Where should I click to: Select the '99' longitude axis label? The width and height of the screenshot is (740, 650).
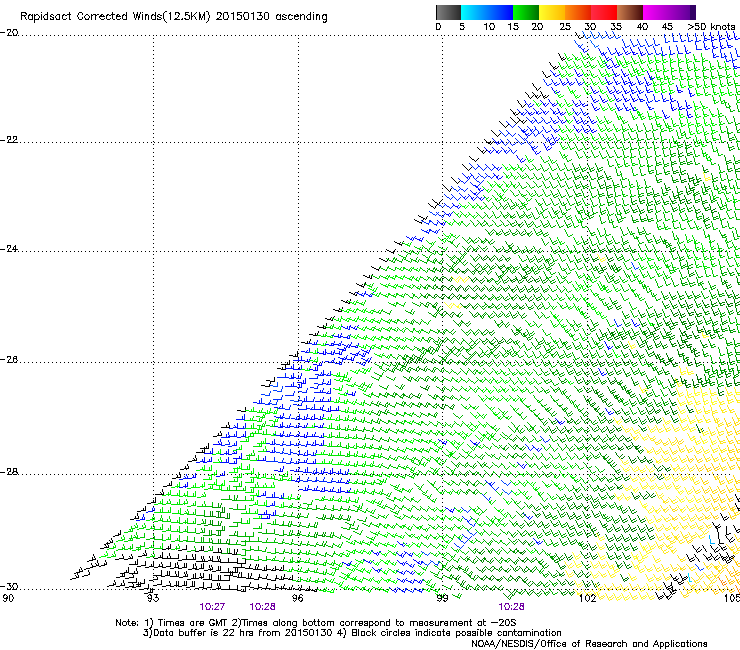click(x=442, y=599)
